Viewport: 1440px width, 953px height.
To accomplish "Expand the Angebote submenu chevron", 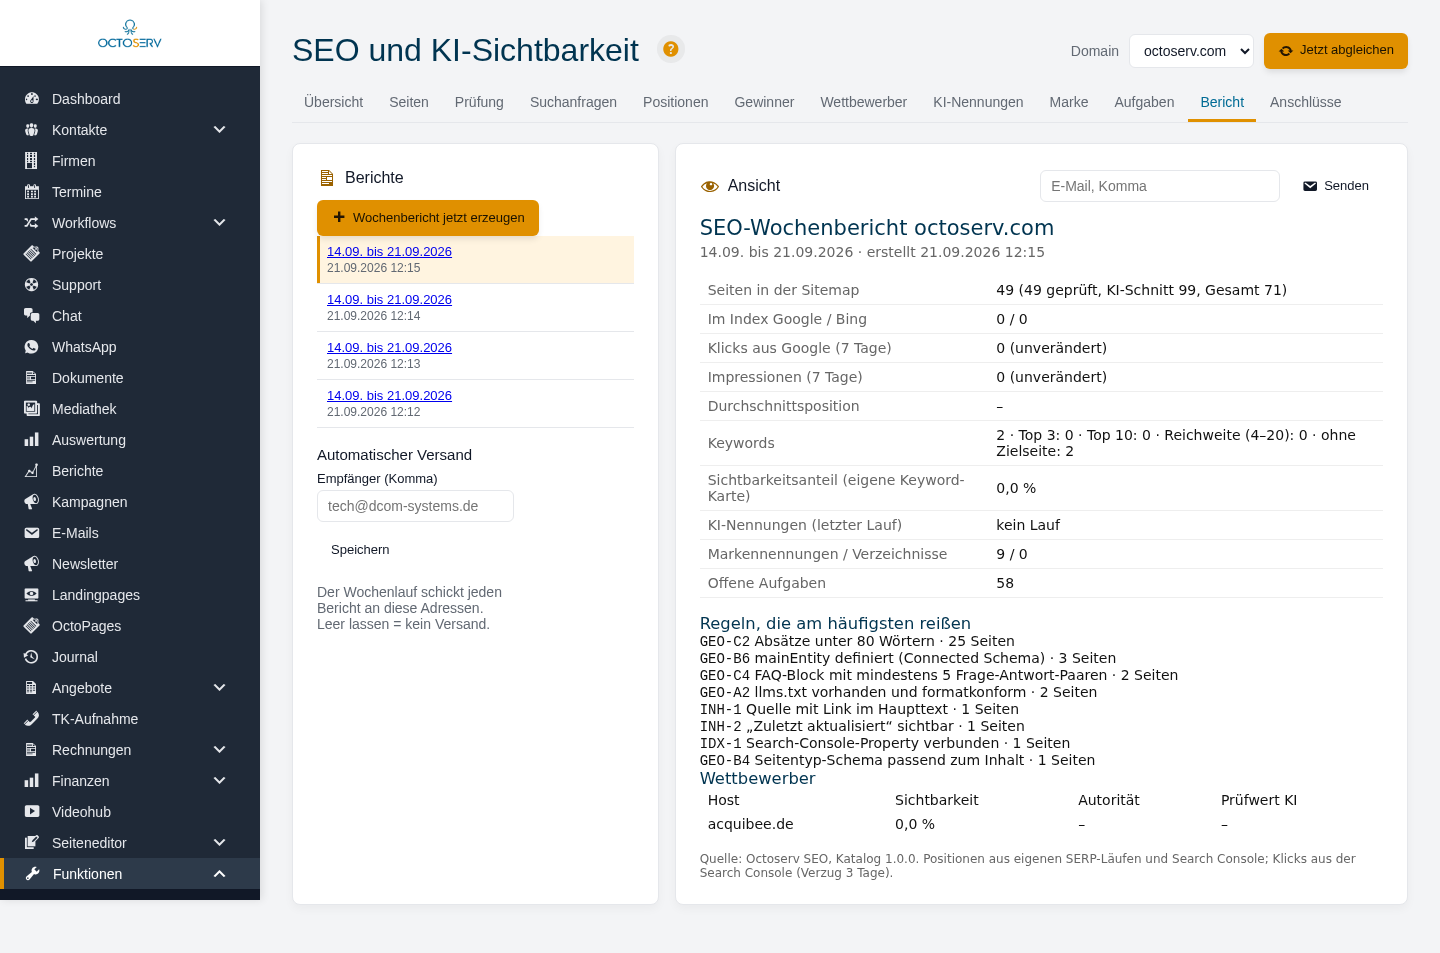I will pos(220,688).
